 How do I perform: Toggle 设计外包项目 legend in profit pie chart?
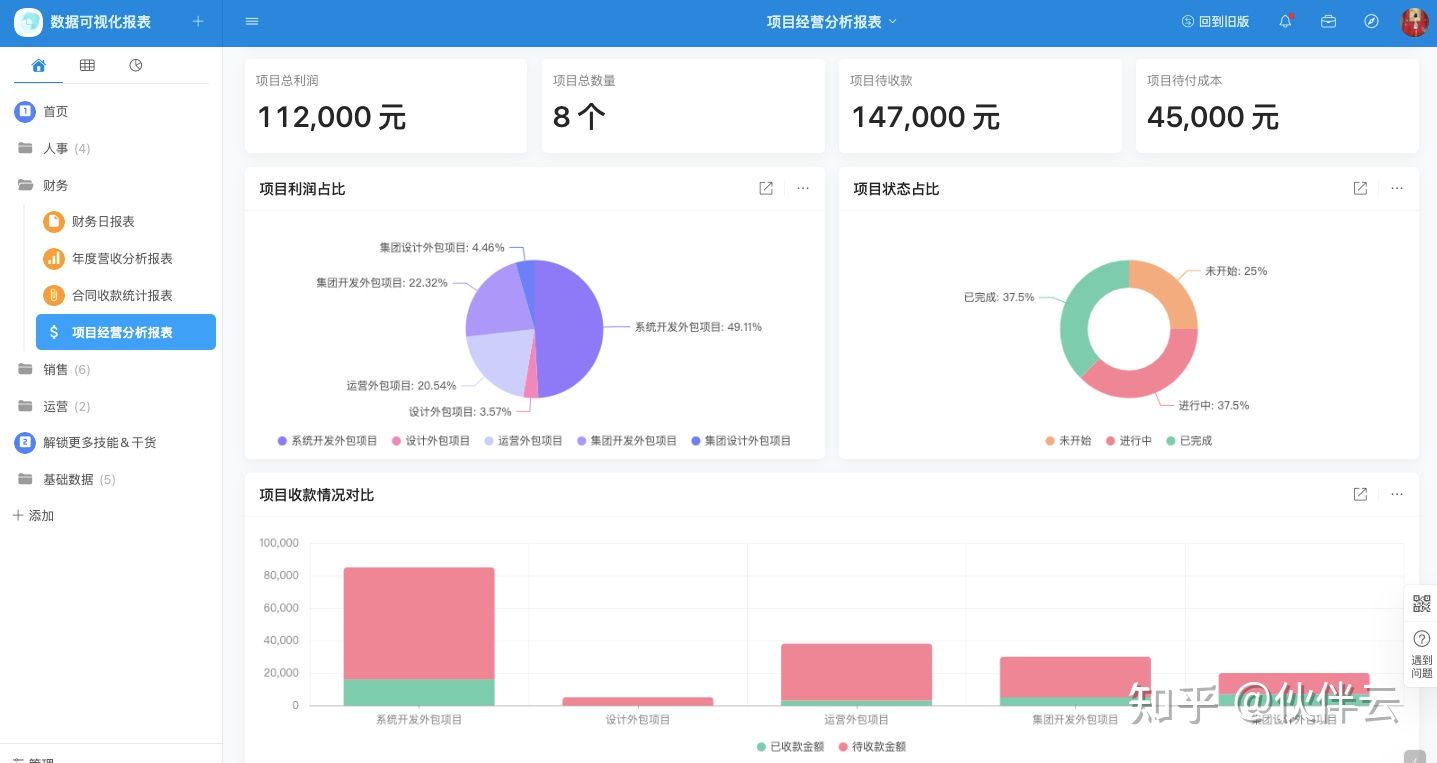(x=430, y=440)
